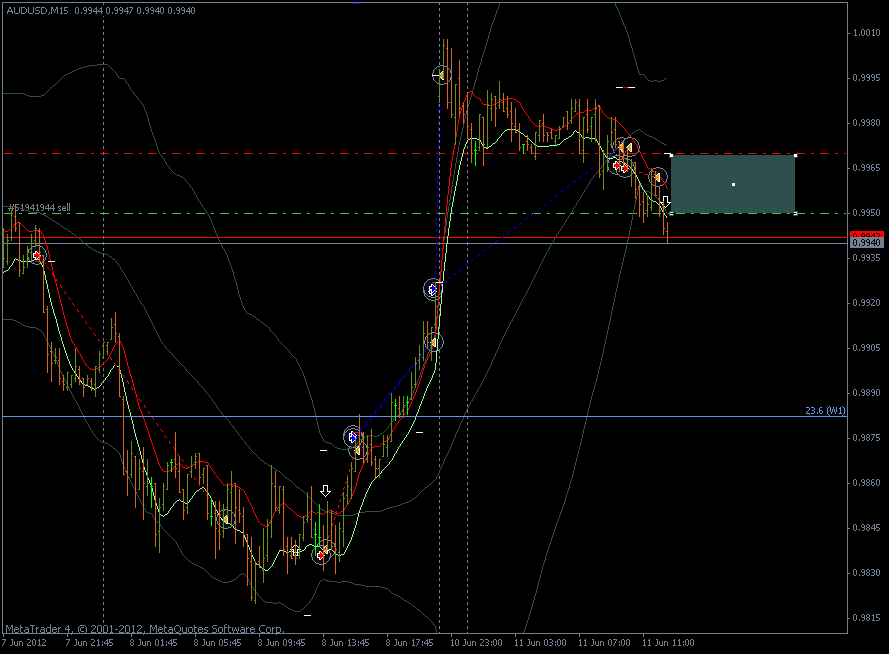Viewport: 889px width, 654px height.
Task: Click the 7 Jun 2012 time label
Action: click(x=24, y=643)
